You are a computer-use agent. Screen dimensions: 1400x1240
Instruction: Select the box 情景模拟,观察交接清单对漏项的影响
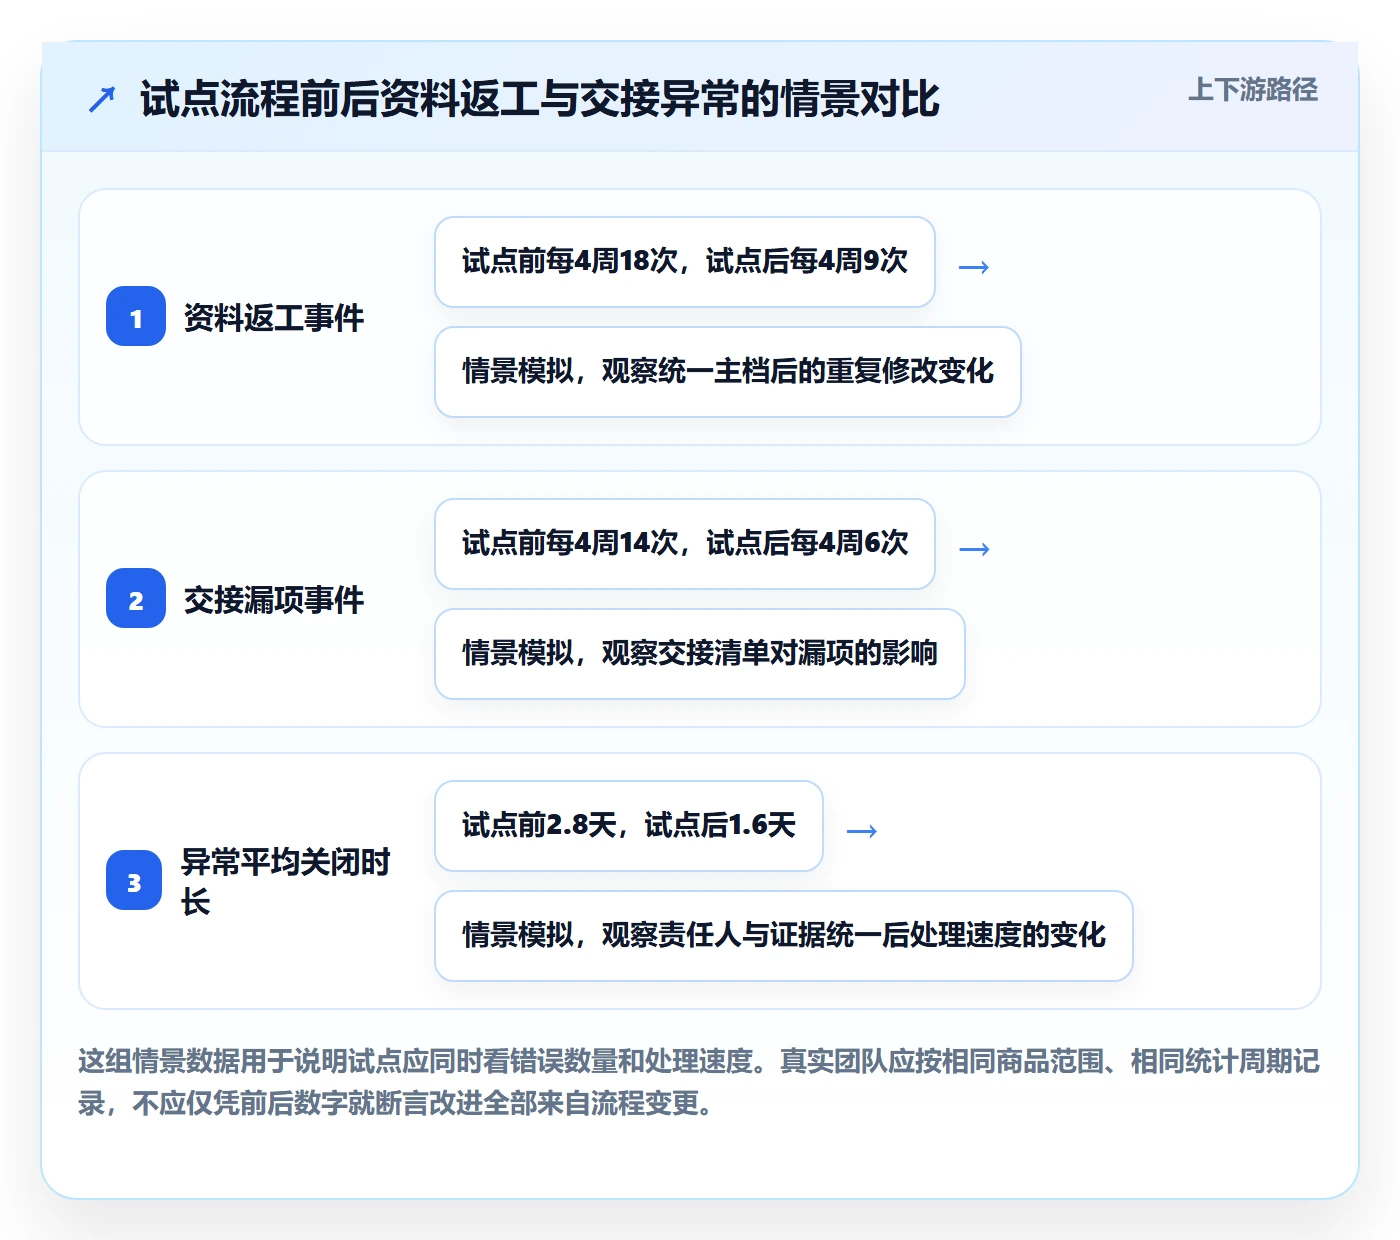(x=700, y=654)
